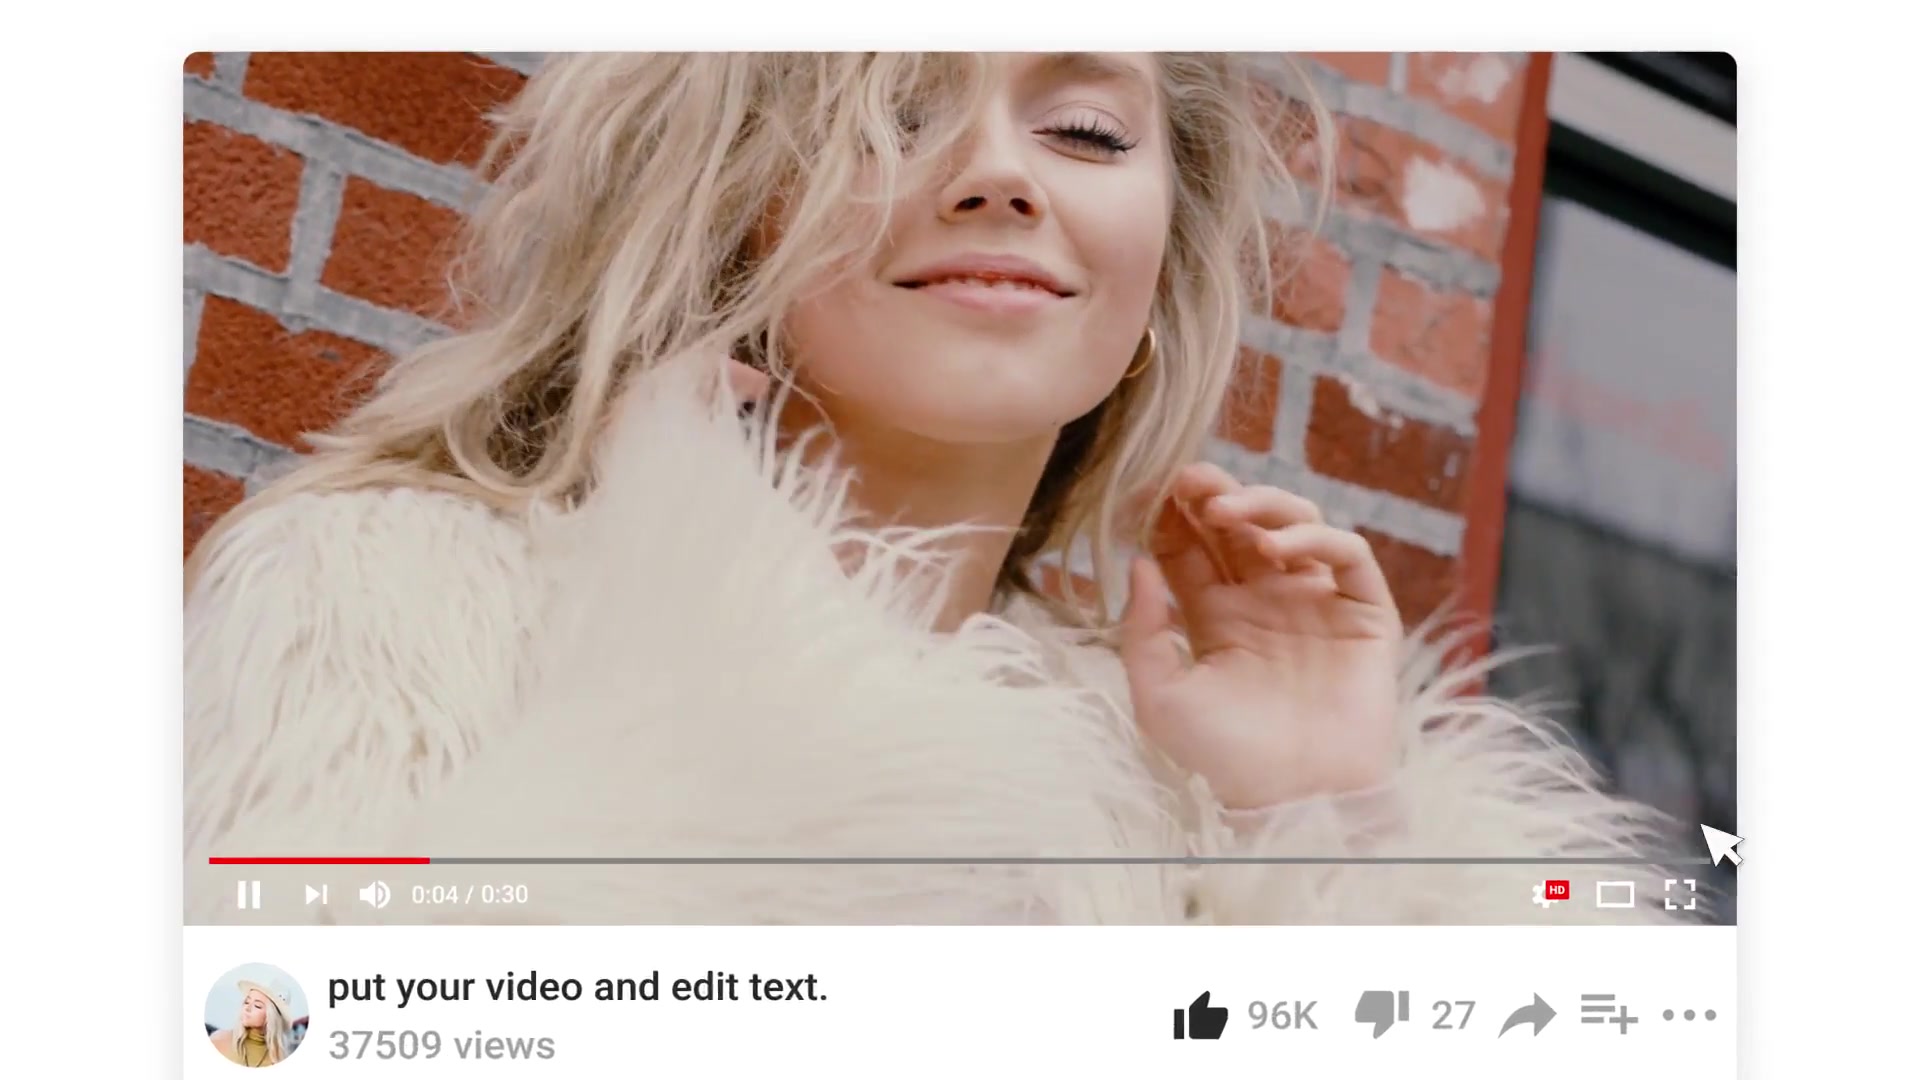Pause the video playback

[249, 894]
